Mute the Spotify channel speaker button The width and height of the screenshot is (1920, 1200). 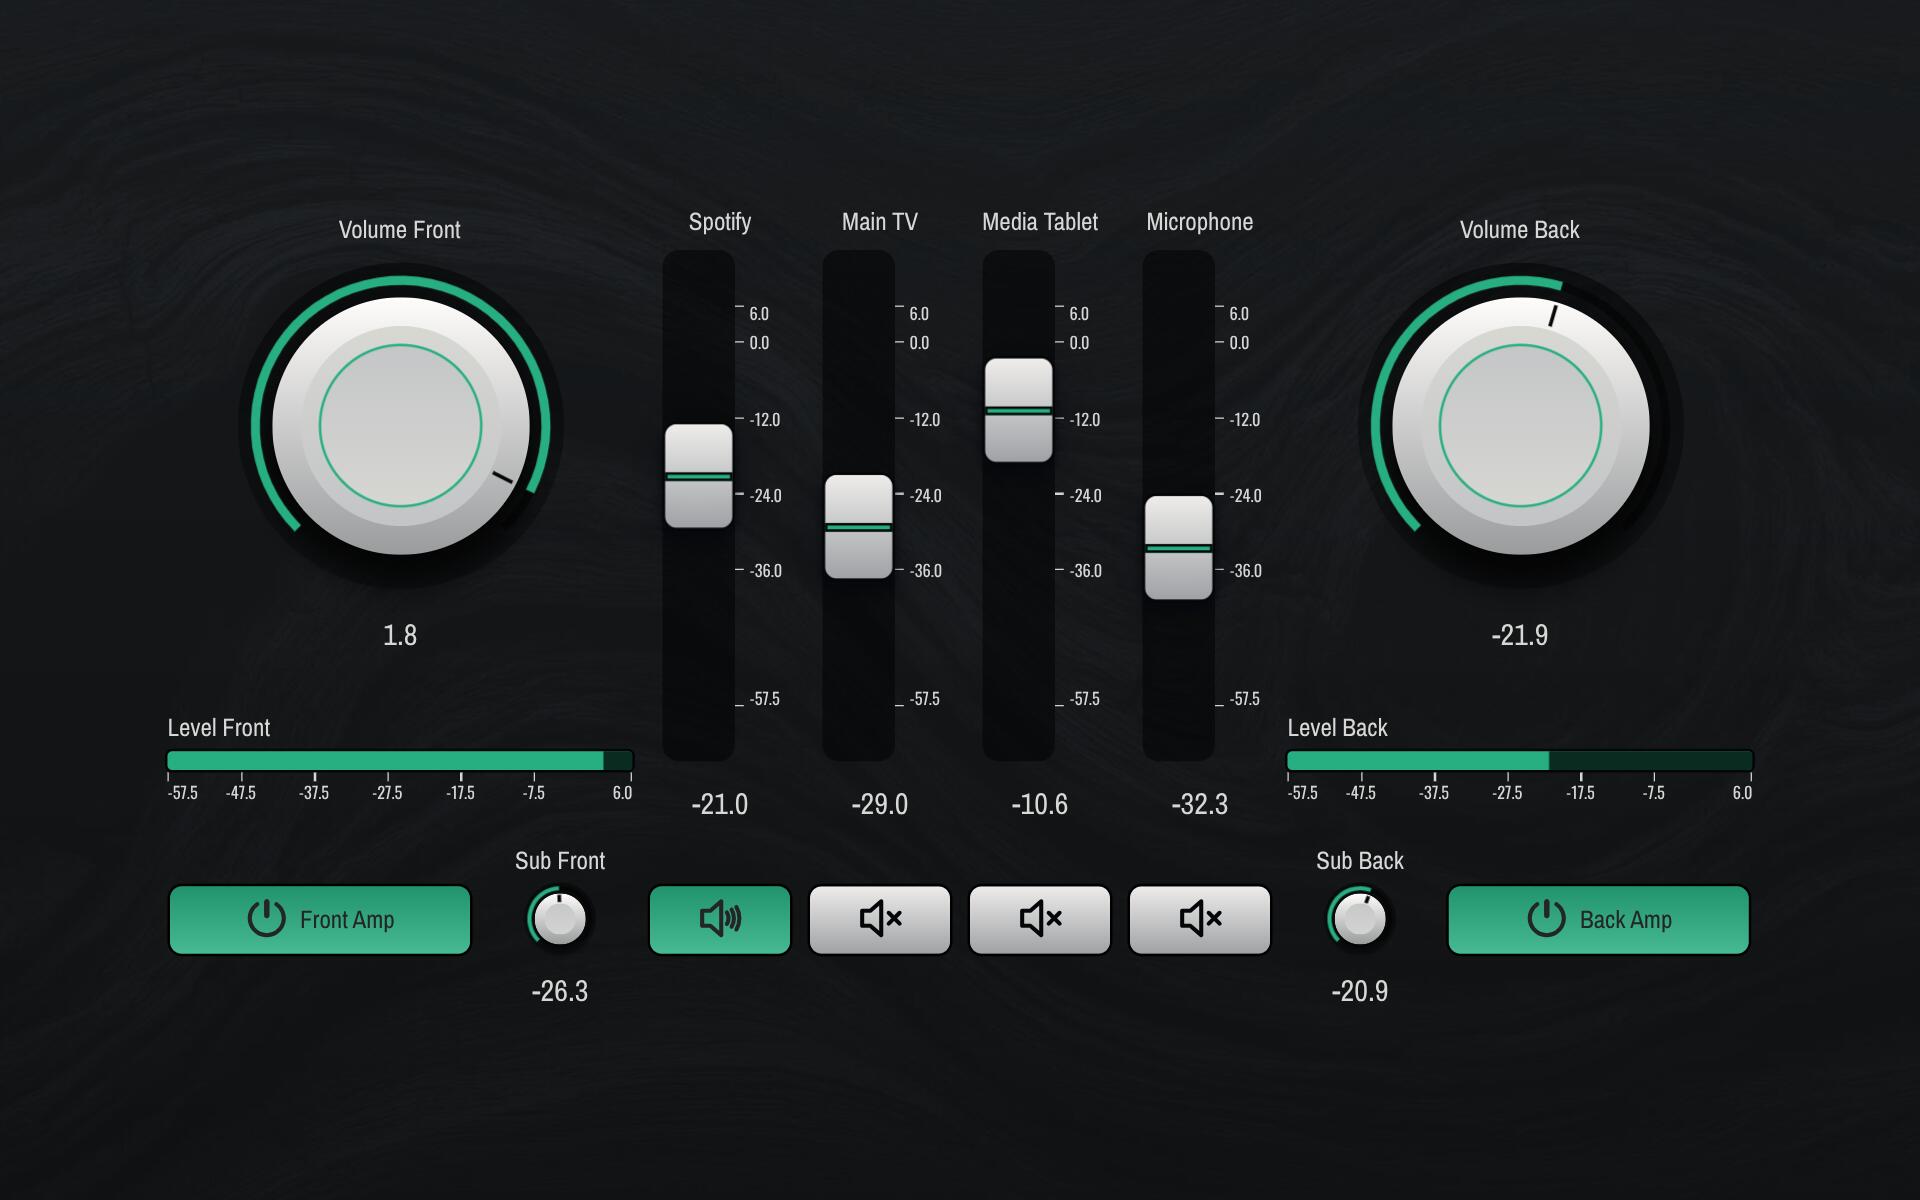click(x=719, y=919)
